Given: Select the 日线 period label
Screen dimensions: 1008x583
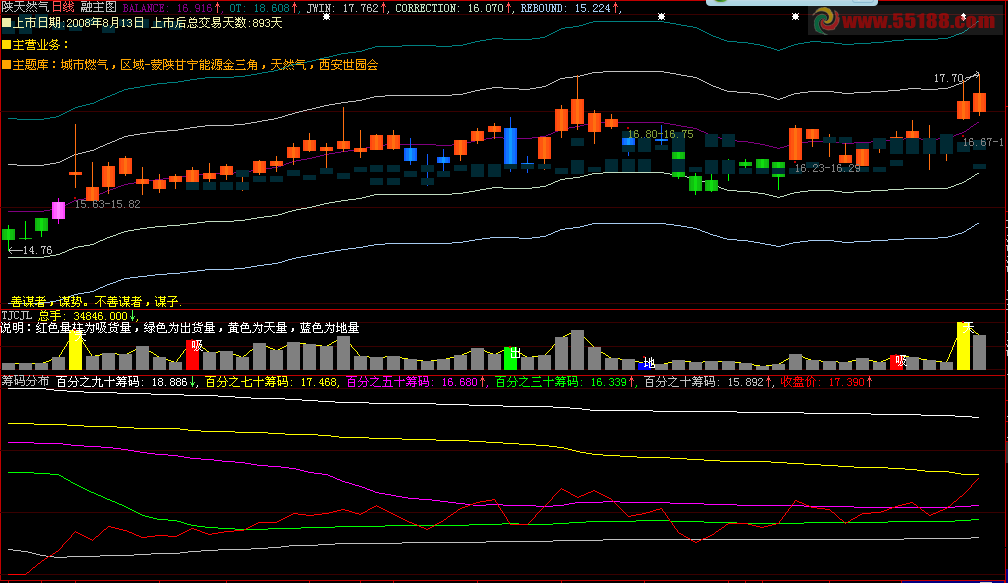Looking at the screenshot, I should coord(63,7).
